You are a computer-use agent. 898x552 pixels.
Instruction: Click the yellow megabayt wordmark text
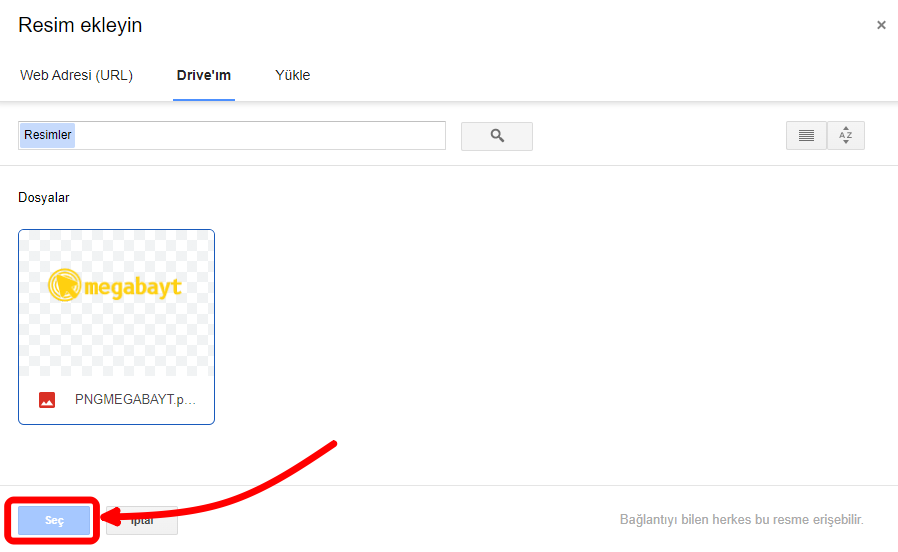point(133,287)
